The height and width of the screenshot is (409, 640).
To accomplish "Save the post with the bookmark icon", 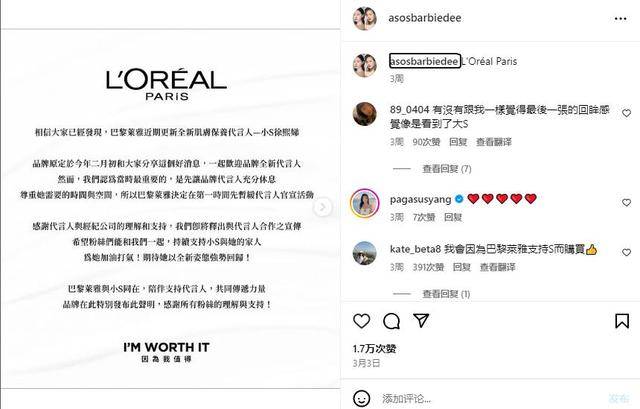I will click(x=622, y=321).
